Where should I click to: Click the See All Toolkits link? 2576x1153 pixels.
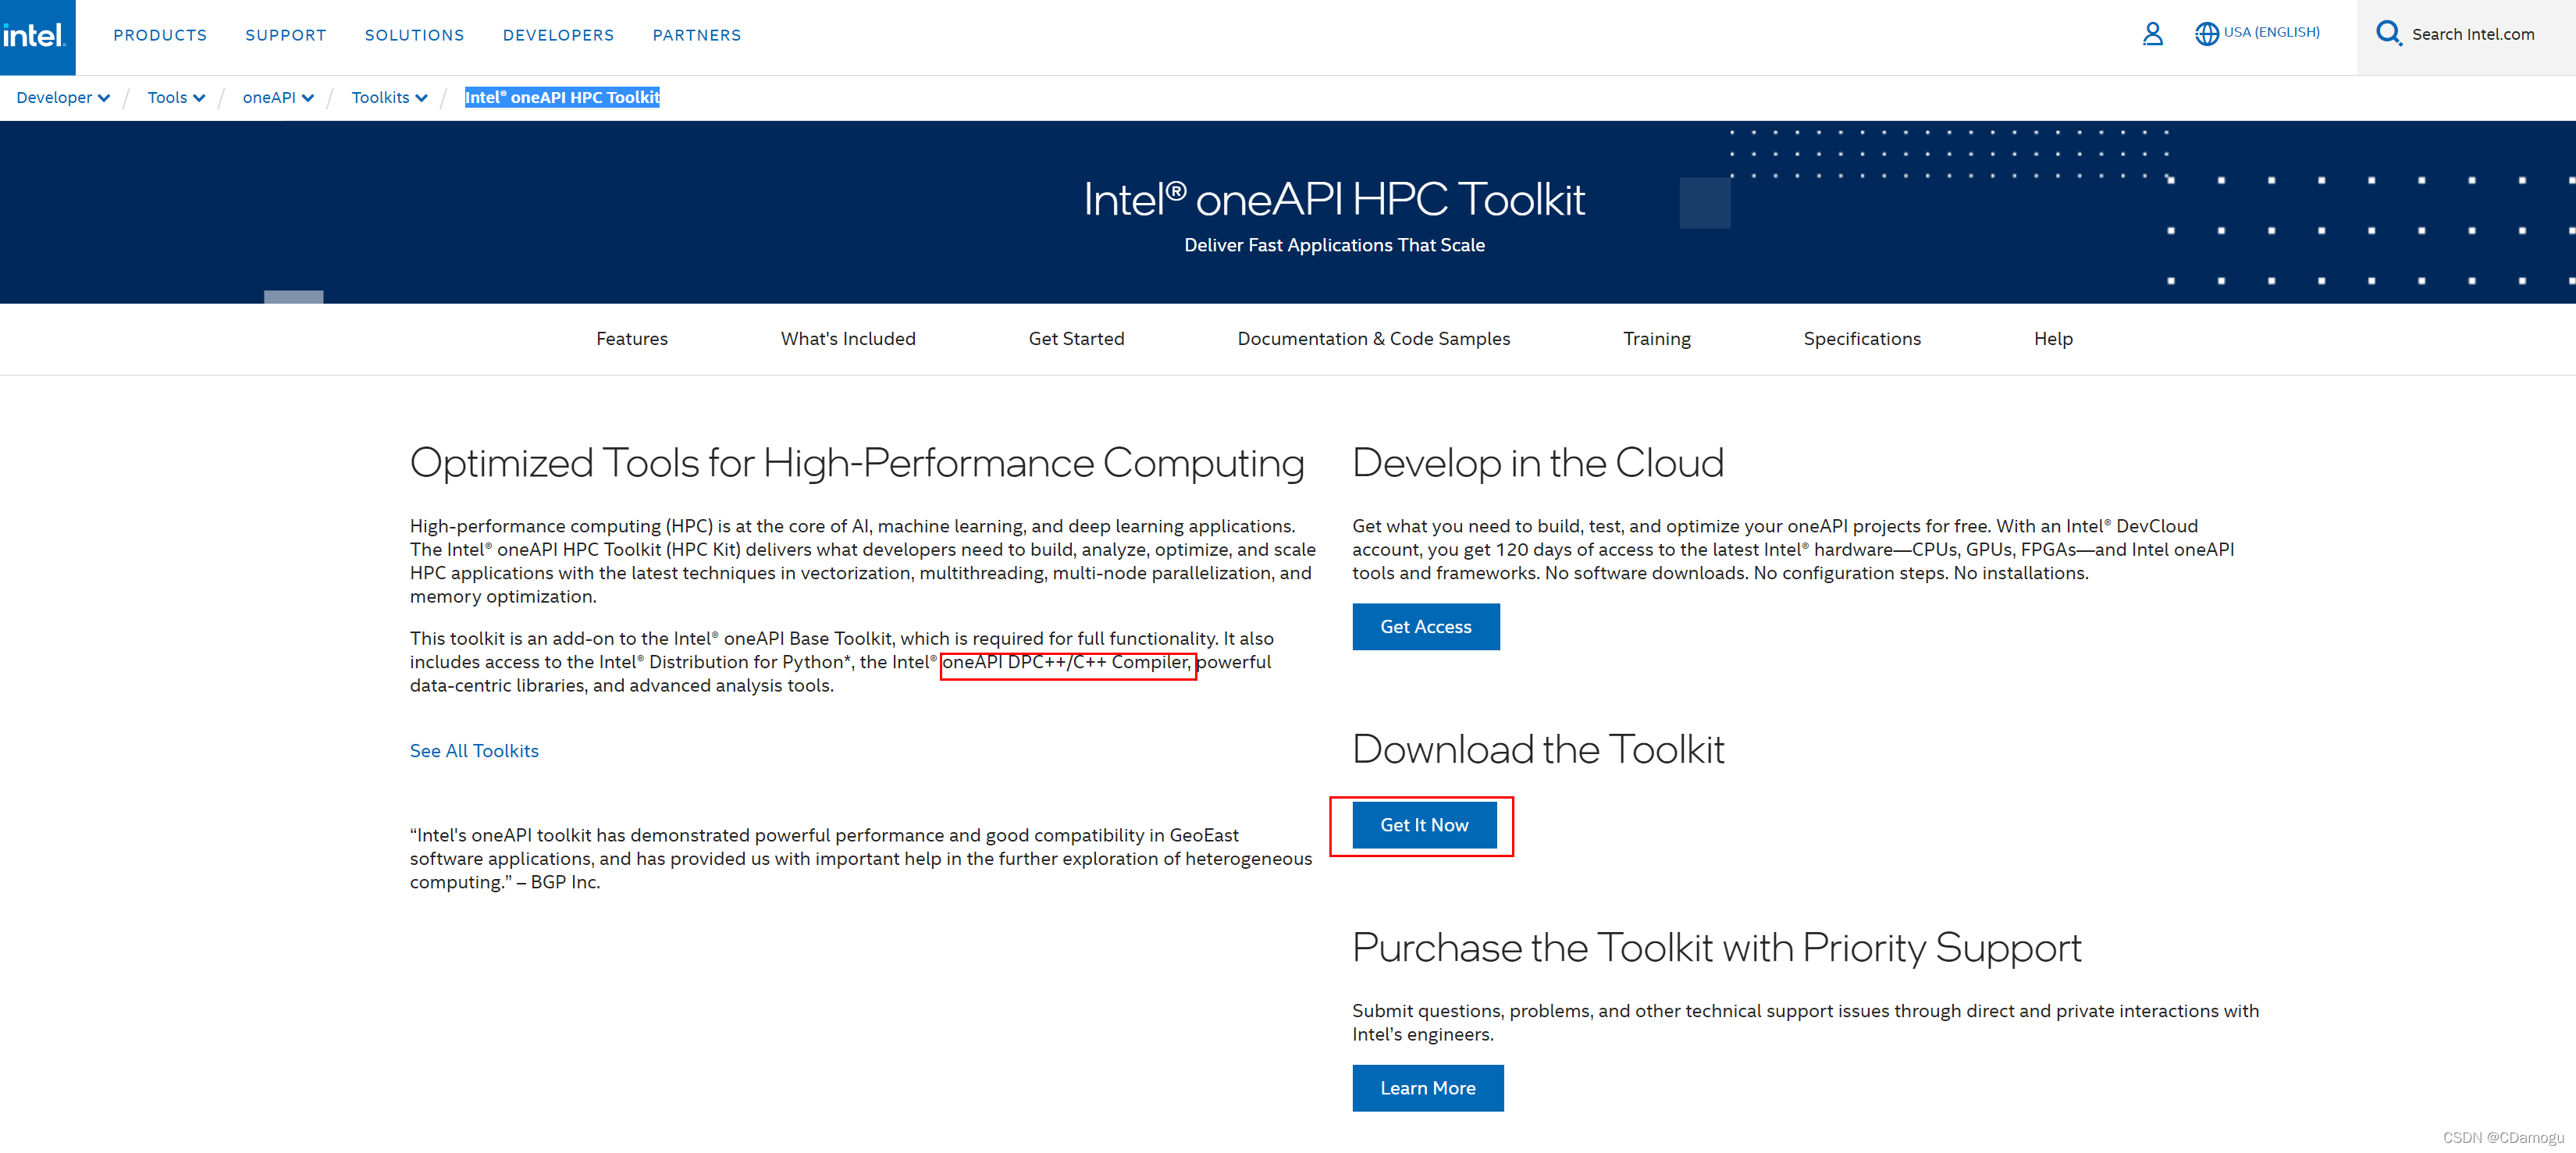click(475, 751)
